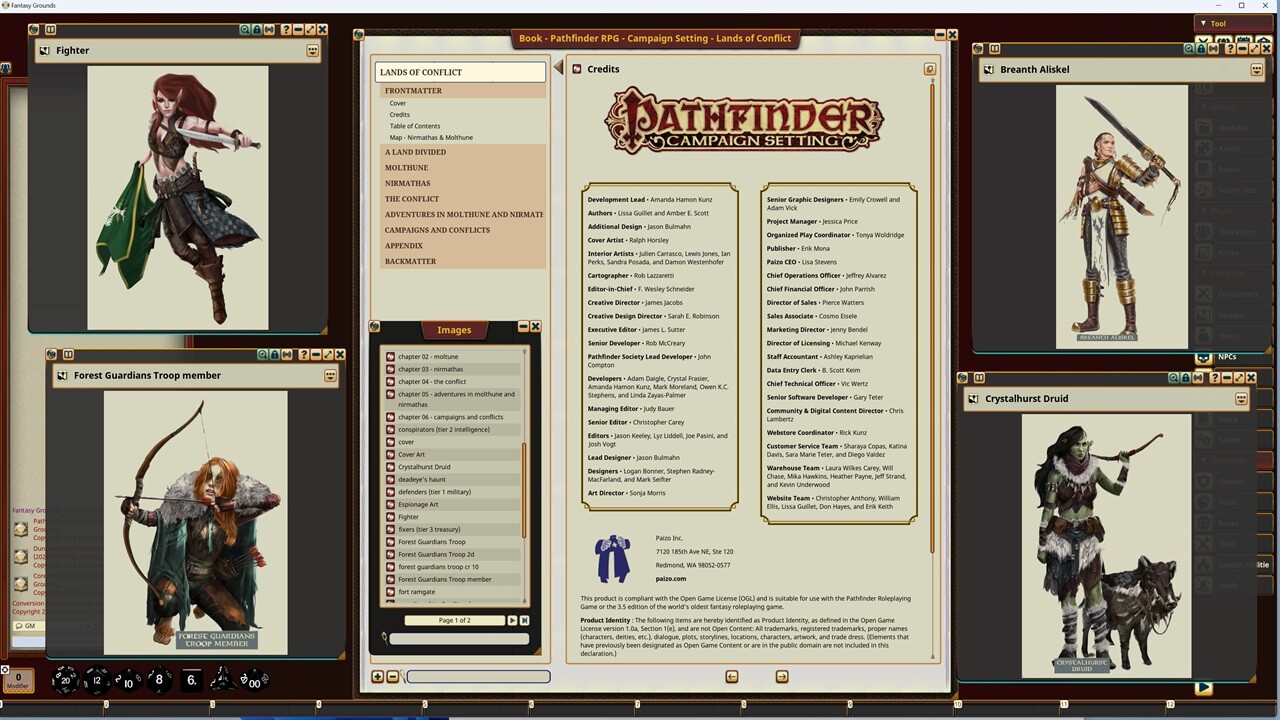Roll the d20 die
This screenshot has height=720, width=1280.
click(66, 682)
